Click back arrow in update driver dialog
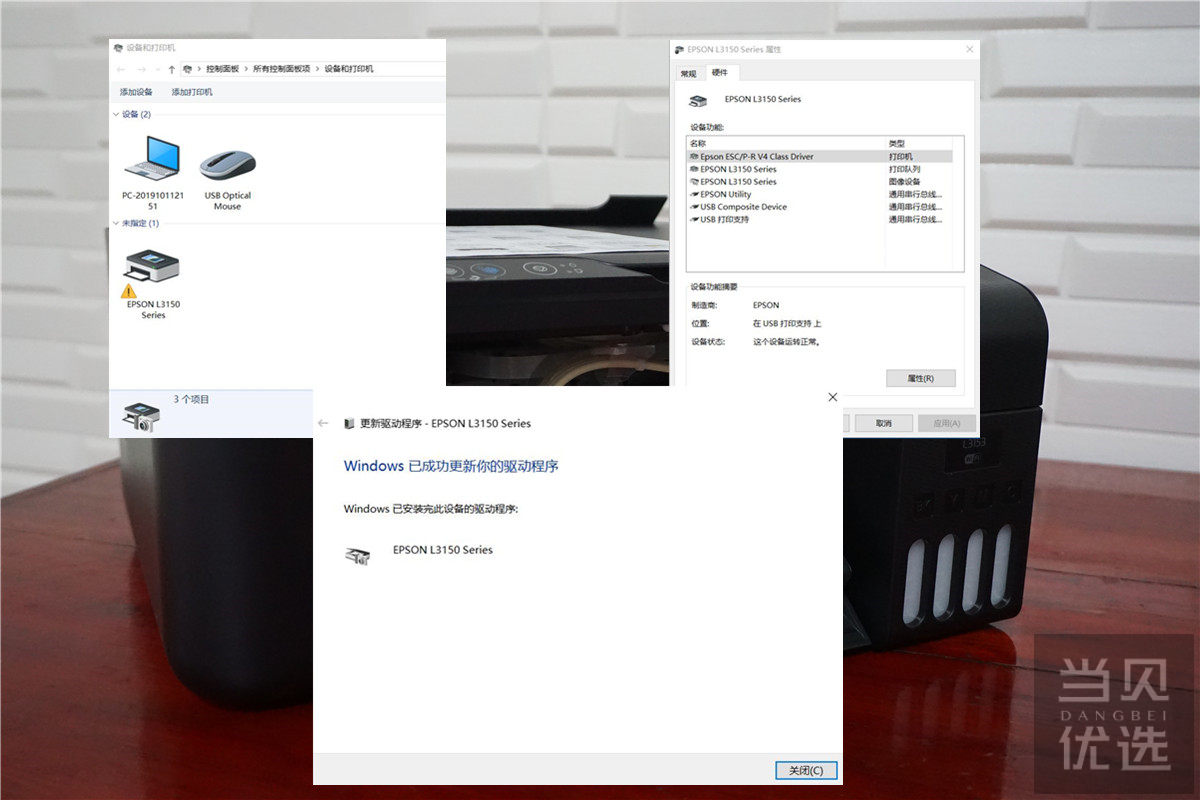This screenshot has height=800, width=1200. click(x=323, y=423)
